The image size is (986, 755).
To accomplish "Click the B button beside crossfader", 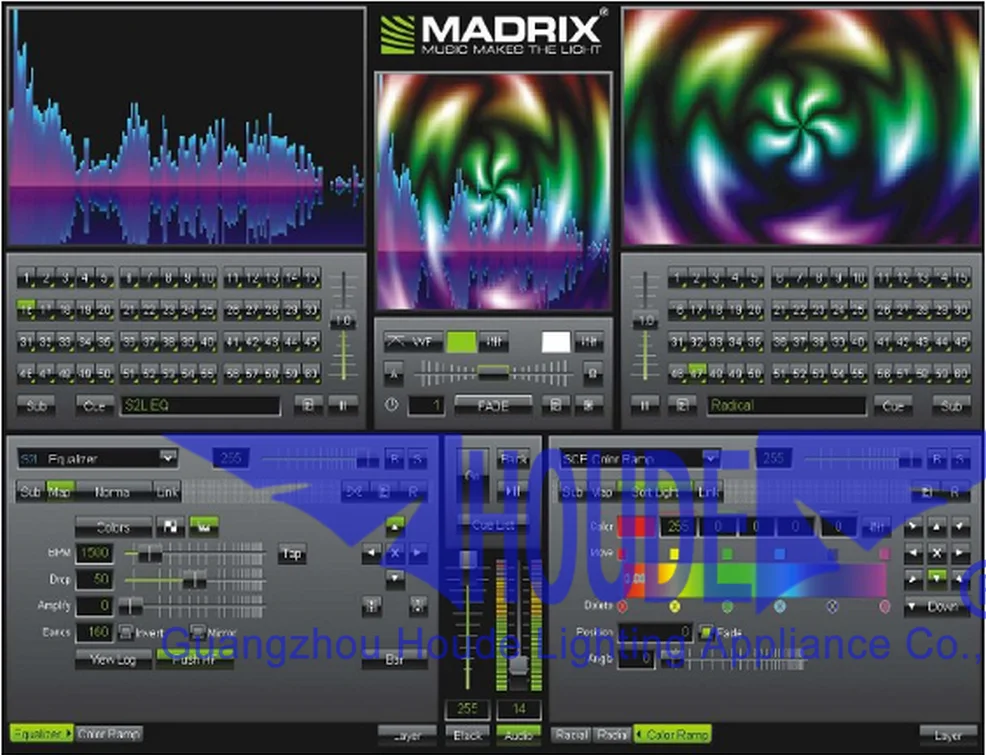I will coord(592,373).
